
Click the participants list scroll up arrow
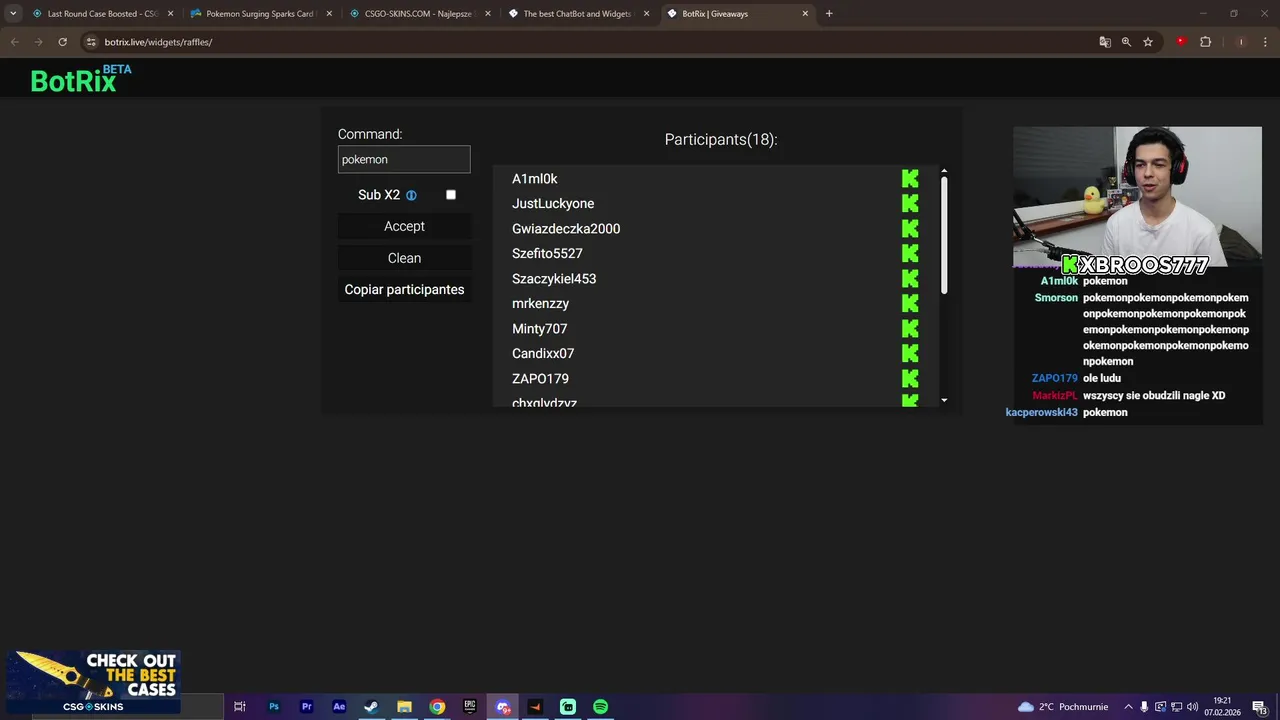pyautogui.click(x=944, y=171)
